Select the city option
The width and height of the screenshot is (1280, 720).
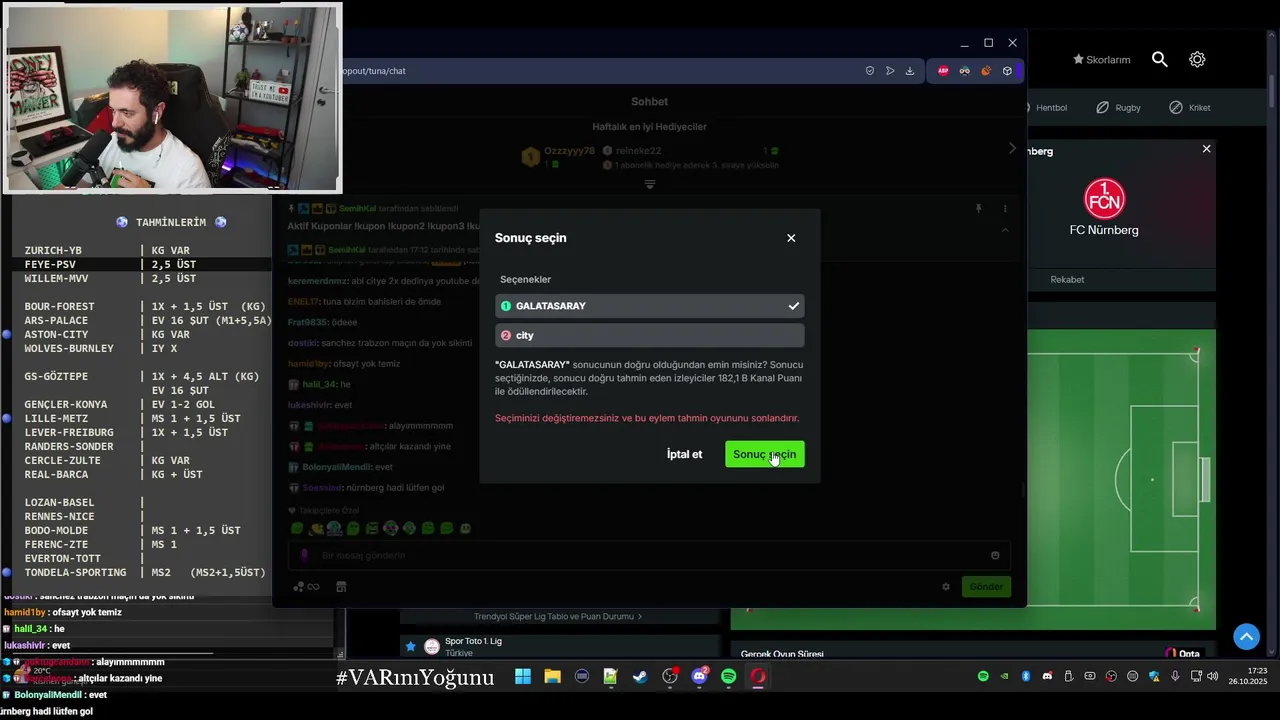click(x=650, y=335)
